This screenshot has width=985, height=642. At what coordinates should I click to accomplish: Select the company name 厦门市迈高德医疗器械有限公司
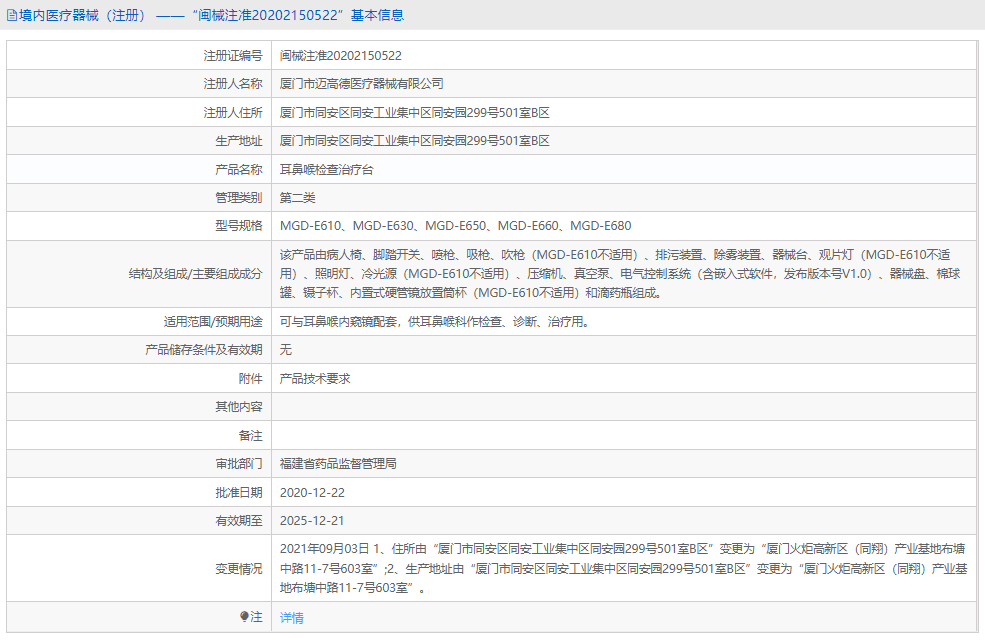tap(361, 84)
